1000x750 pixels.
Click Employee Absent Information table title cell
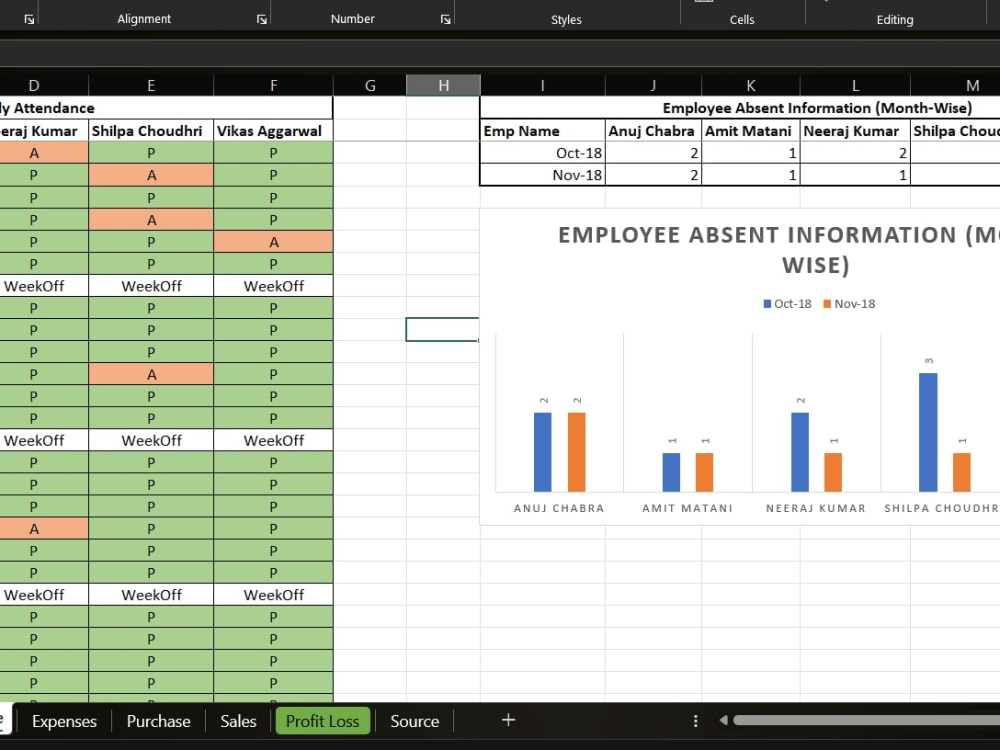click(740, 108)
